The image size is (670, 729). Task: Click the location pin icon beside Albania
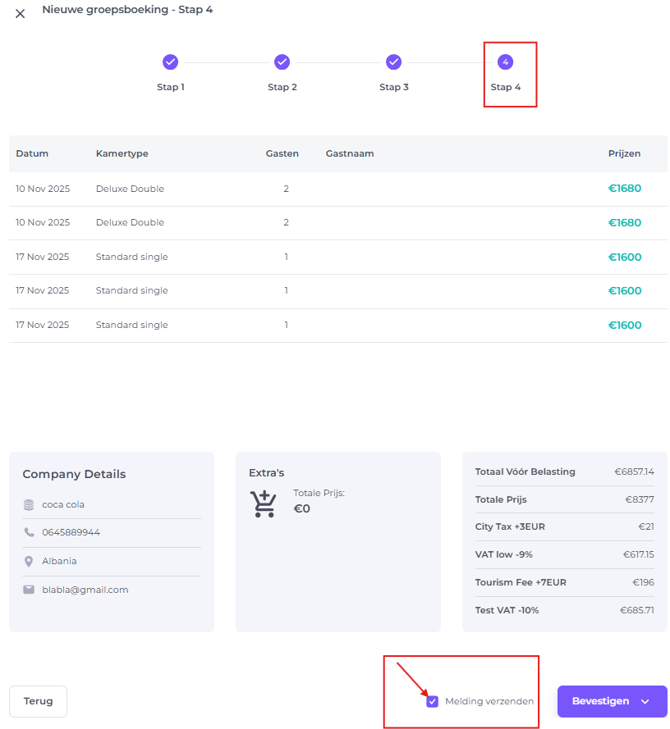pos(29,561)
